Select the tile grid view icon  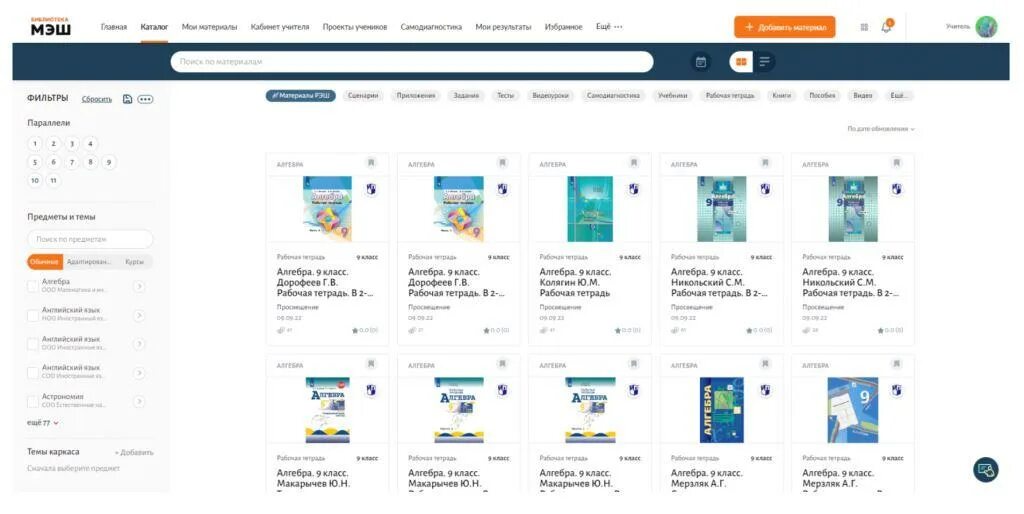tap(741, 62)
